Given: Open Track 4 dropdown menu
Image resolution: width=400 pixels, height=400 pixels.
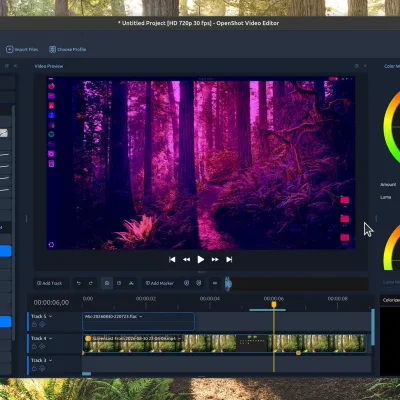Looking at the screenshot, I should tap(51, 338).
